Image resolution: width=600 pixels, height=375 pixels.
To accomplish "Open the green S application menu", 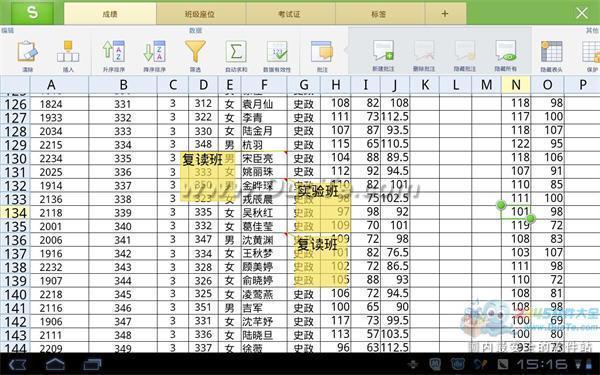I will [x=33, y=12].
